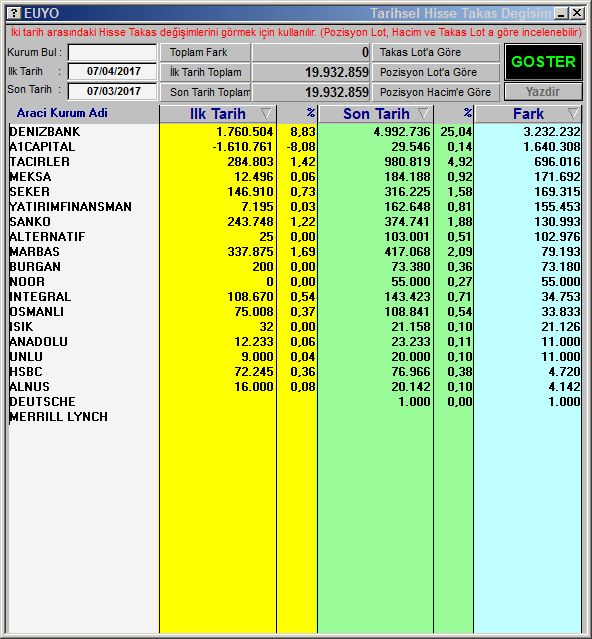The height and width of the screenshot is (639, 592).
Task: Click Fark value 3.232.232
Action: [x=552, y=132]
